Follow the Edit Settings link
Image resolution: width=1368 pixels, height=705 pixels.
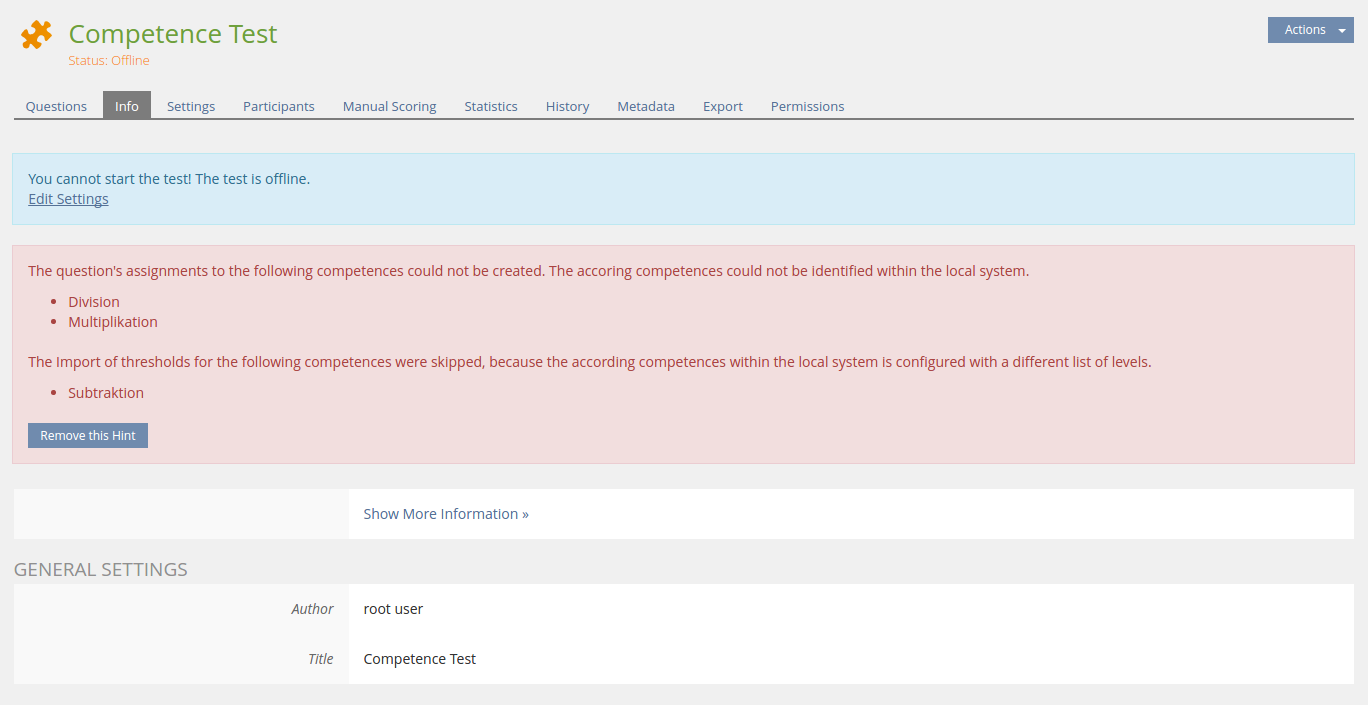click(68, 199)
